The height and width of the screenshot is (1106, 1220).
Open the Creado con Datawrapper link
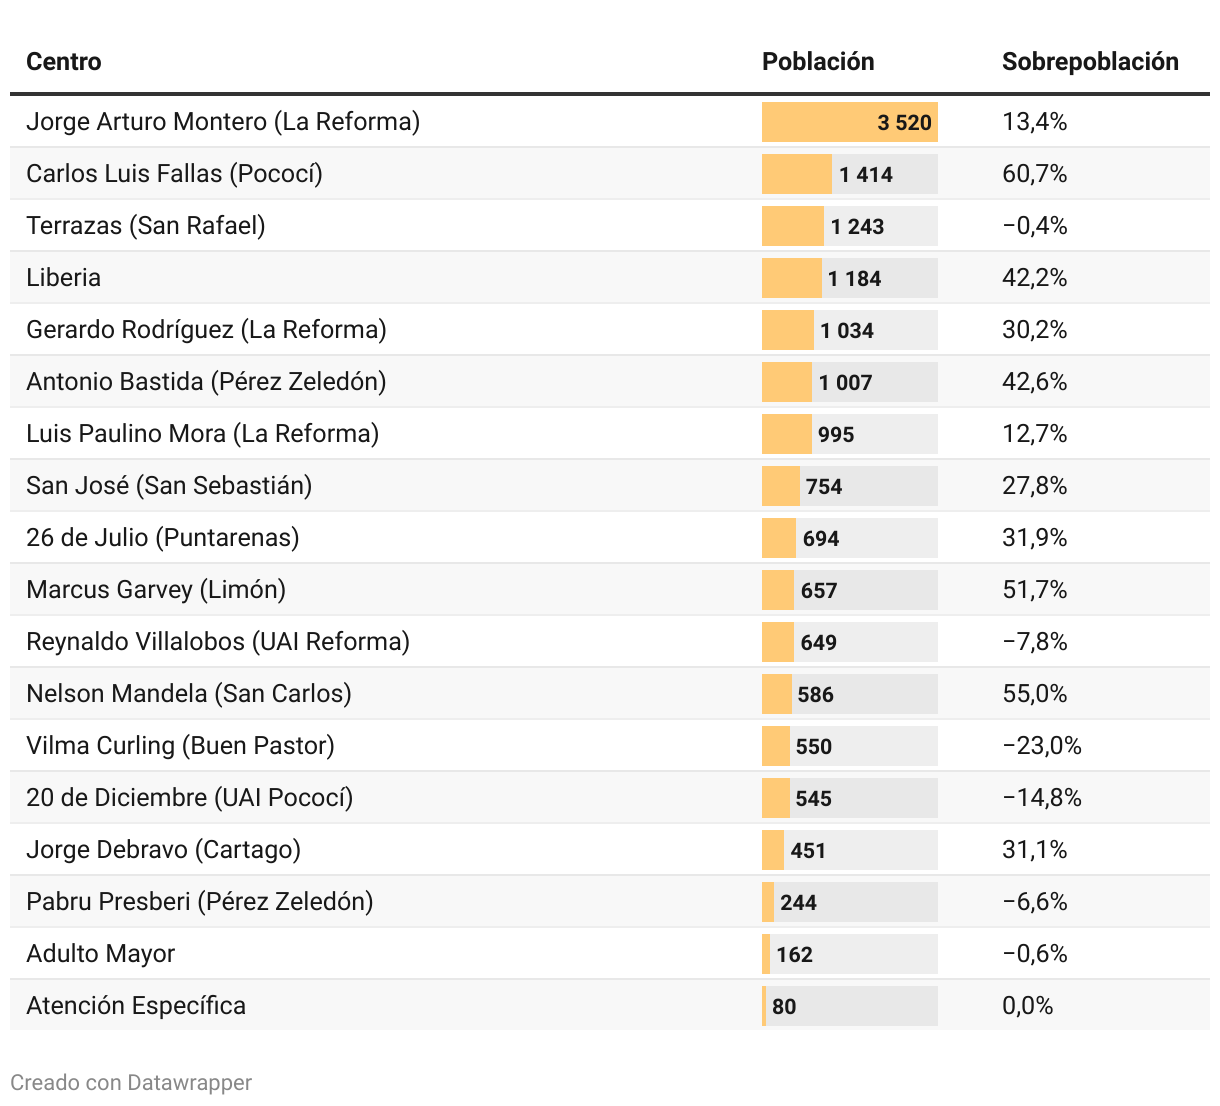pos(131,1083)
